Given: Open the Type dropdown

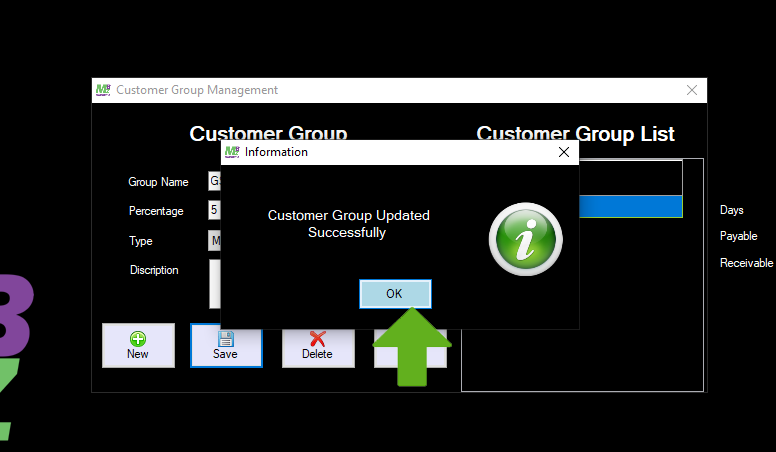Looking at the screenshot, I should pyautogui.click(x=214, y=241).
